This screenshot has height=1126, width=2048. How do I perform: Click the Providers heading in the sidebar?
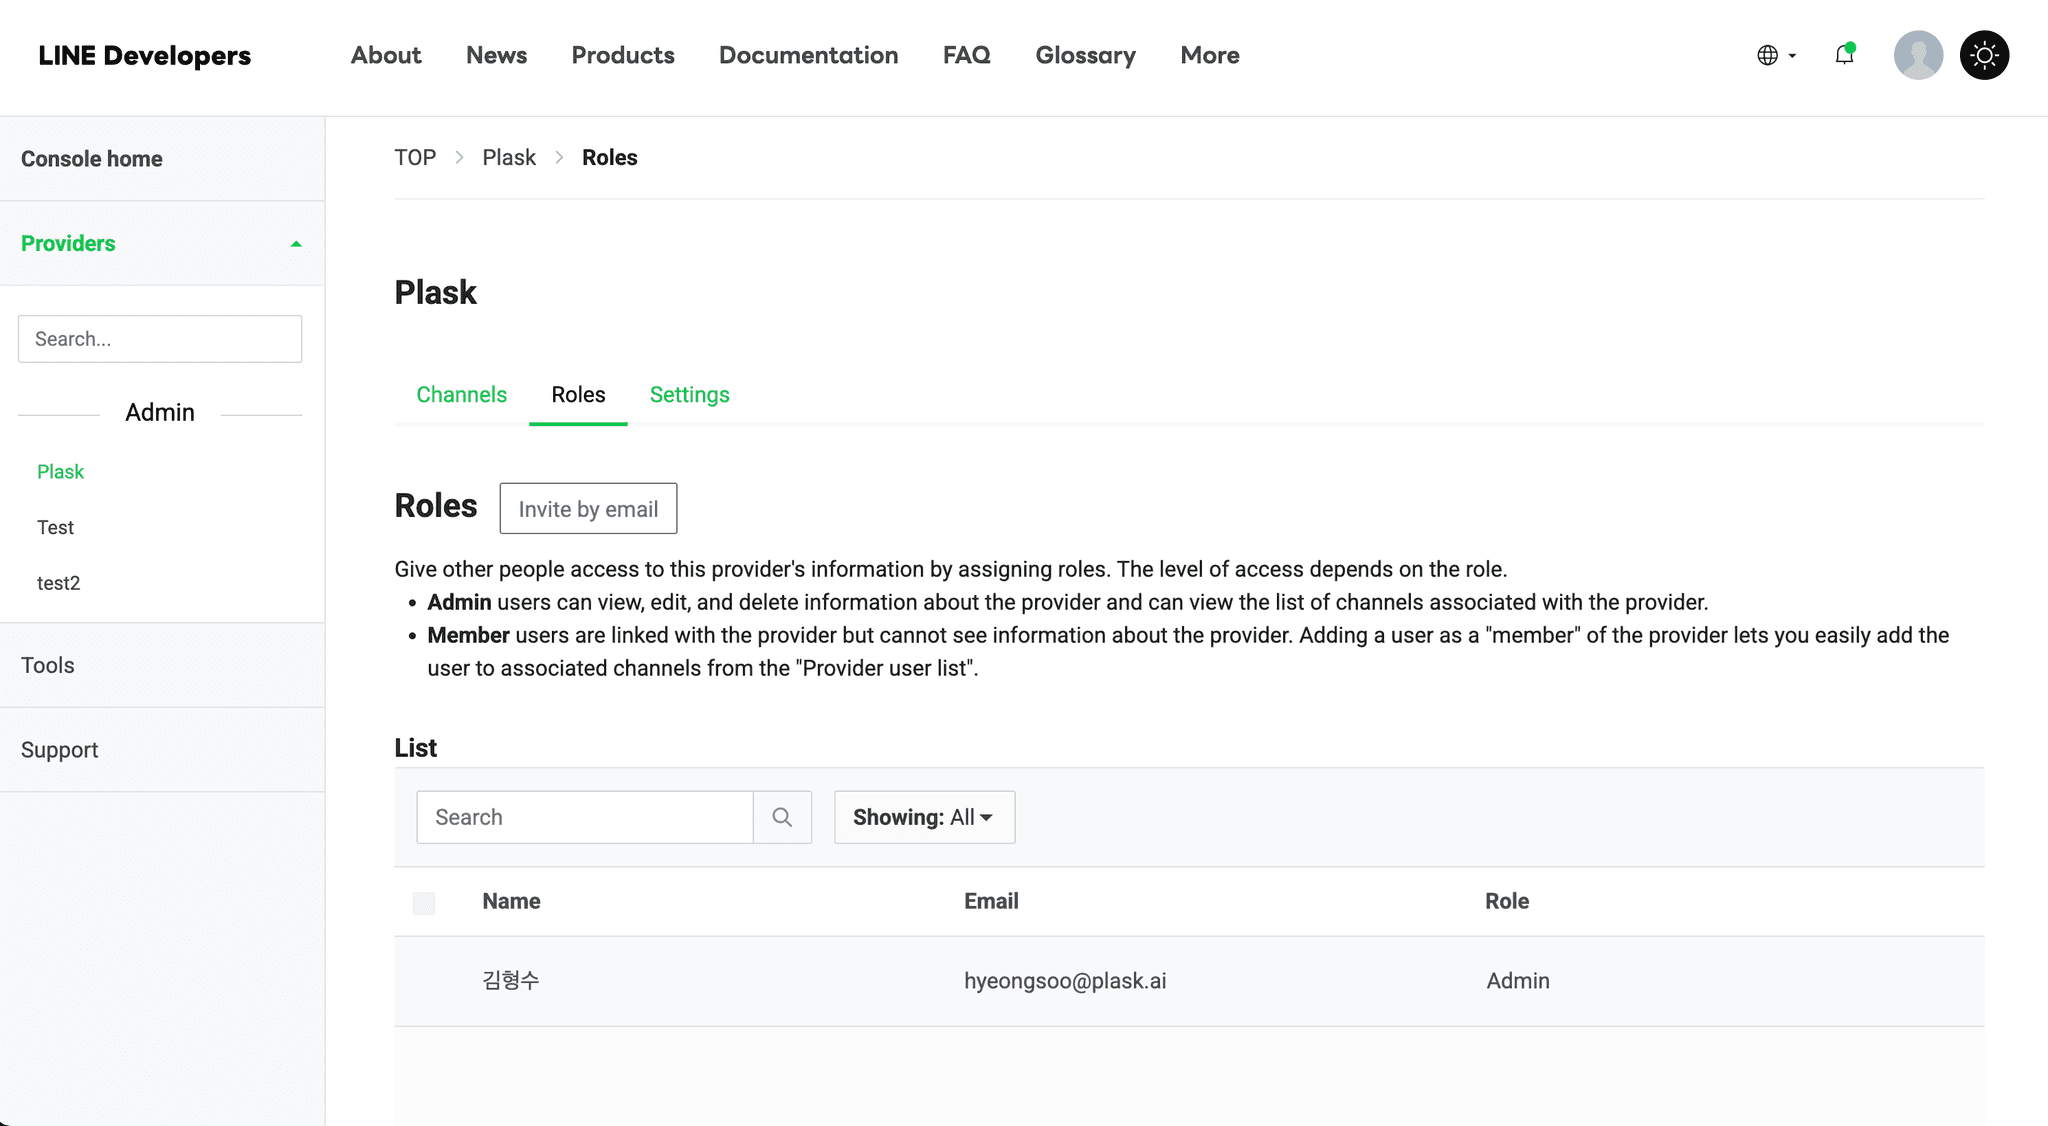point(68,244)
